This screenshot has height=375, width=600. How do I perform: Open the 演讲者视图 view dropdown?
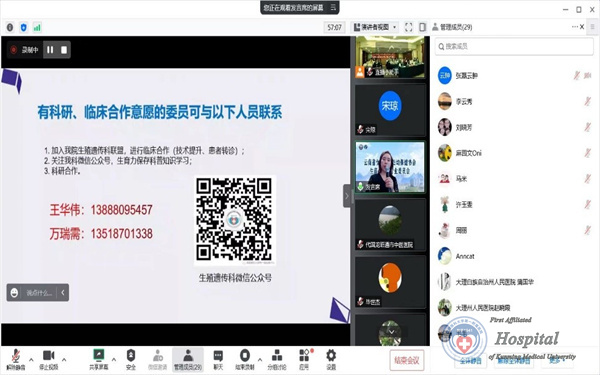(x=375, y=27)
